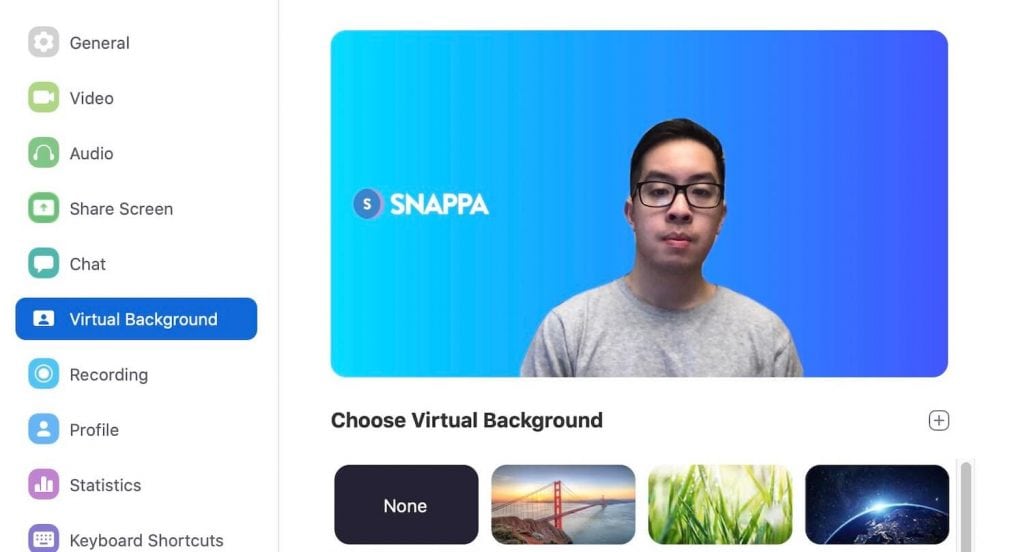
Task: Select the Statistics bar chart icon
Action: point(44,485)
